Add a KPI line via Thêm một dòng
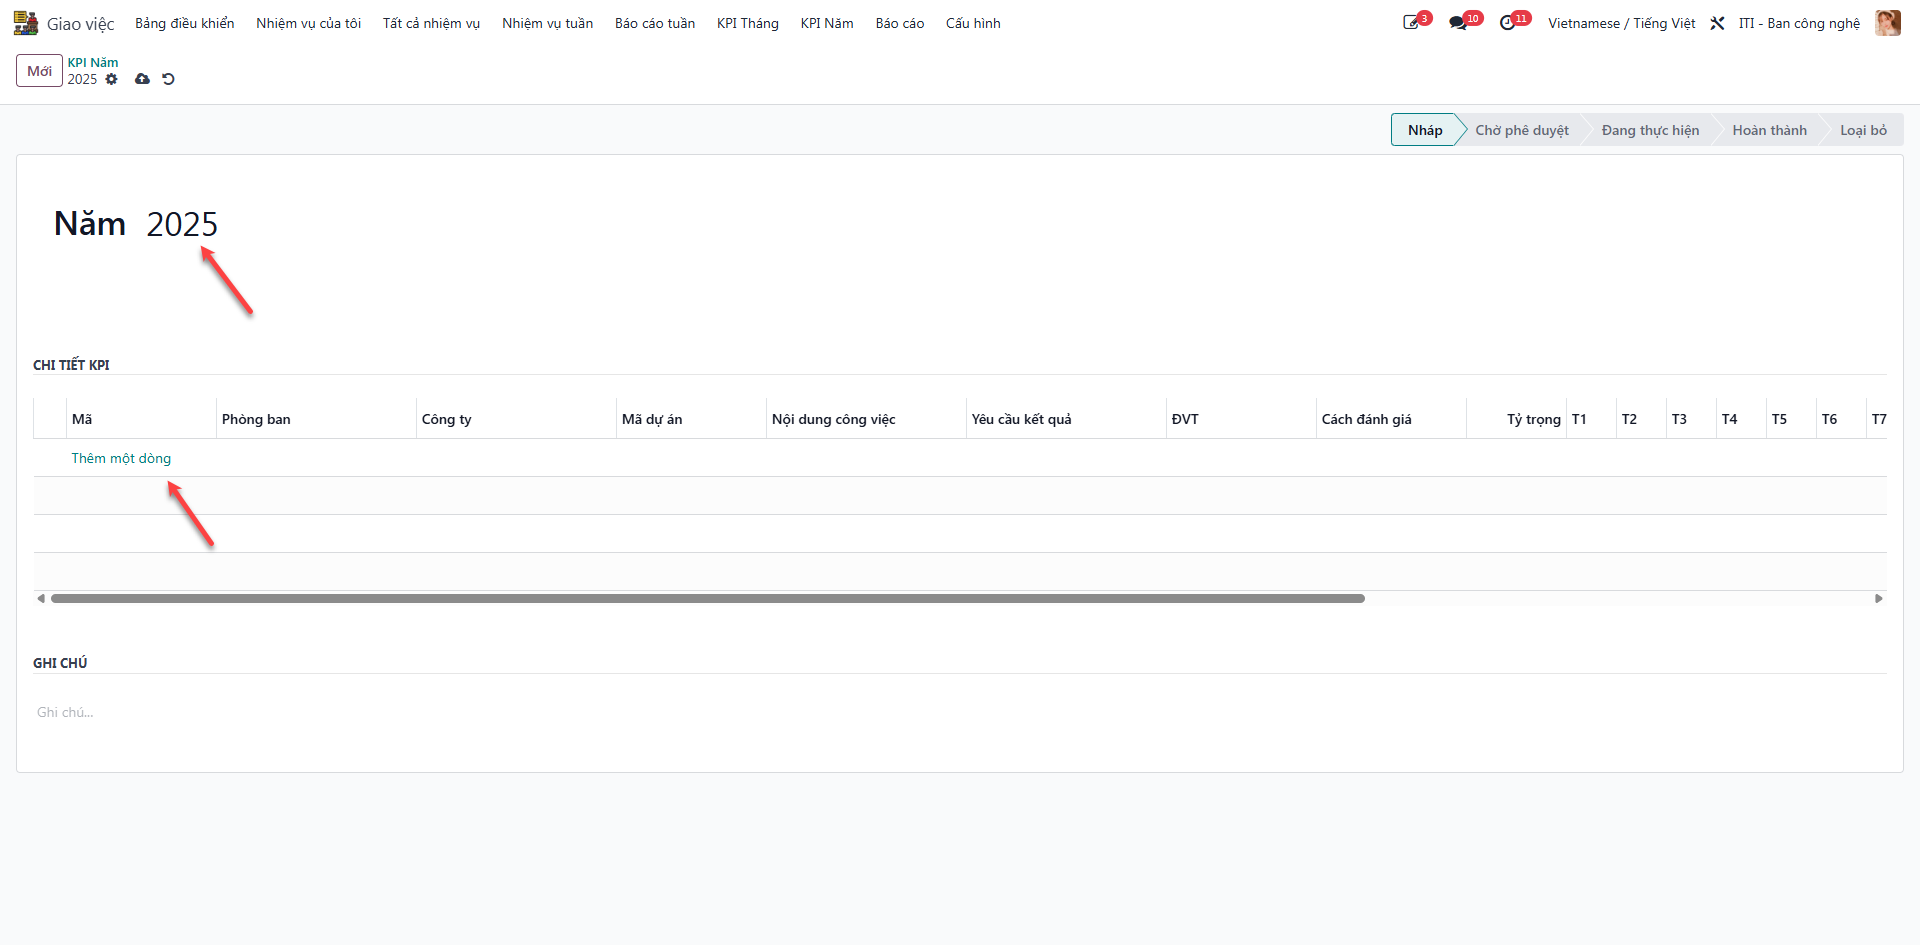Image resolution: width=1920 pixels, height=945 pixels. click(121, 458)
